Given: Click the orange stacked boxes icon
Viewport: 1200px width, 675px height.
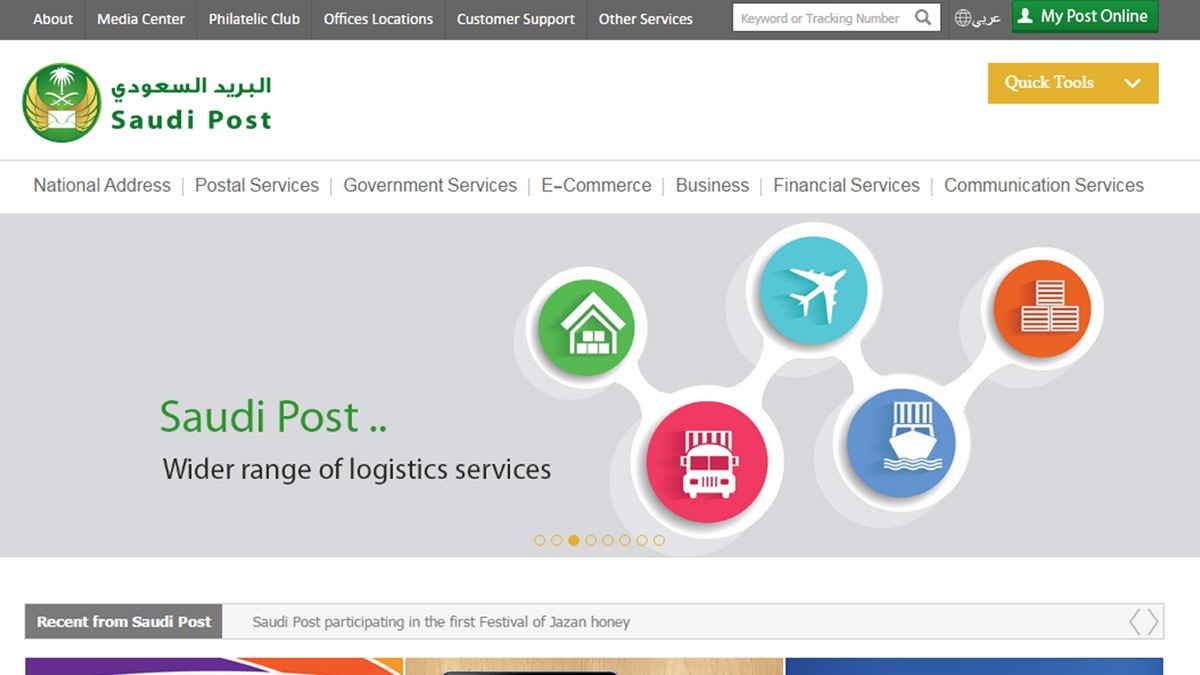Looking at the screenshot, I should pos(1041,308).
